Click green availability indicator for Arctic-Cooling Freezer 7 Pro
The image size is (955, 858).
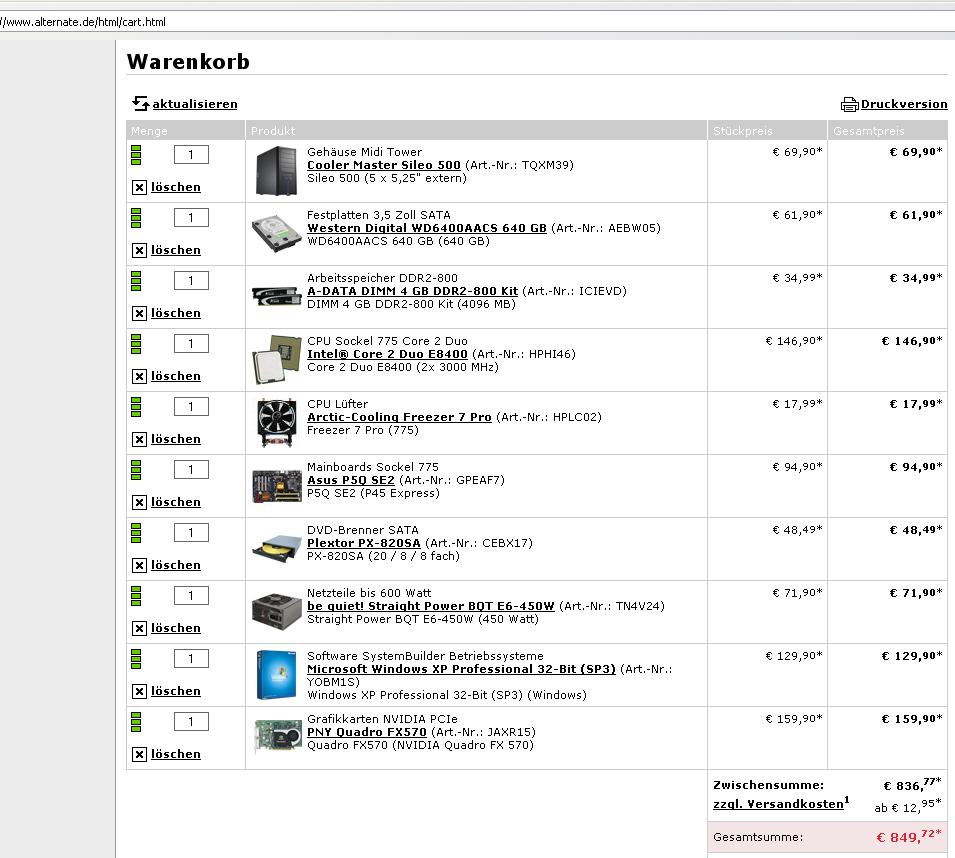point(136,407)
